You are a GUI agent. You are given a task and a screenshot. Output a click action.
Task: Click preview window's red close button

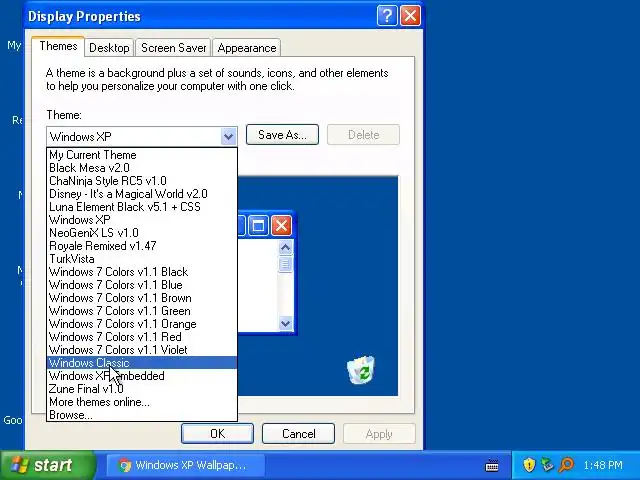(281, 226)
